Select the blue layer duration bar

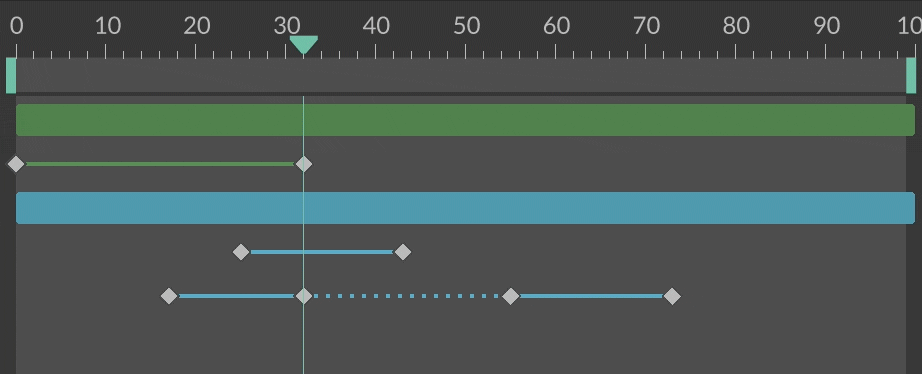(x=465, y=208)
